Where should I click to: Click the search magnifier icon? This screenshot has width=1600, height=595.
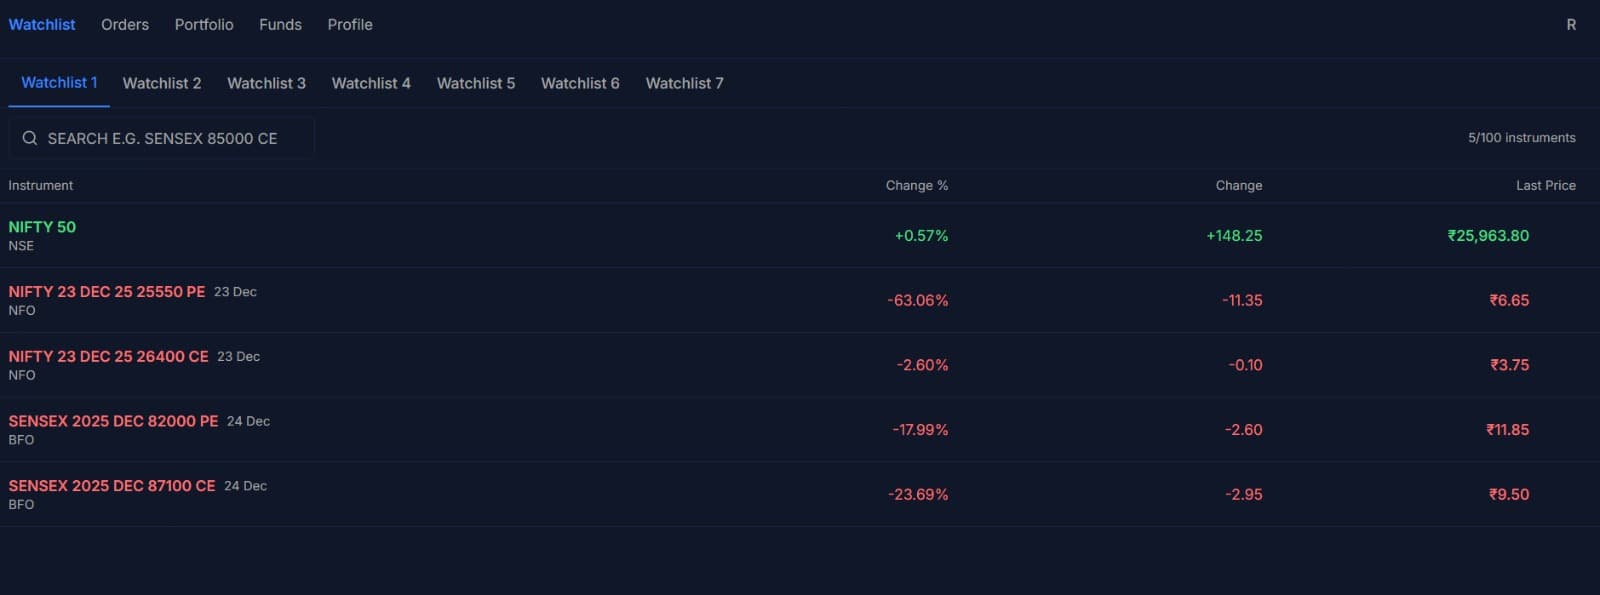click(x=30, y=138)
